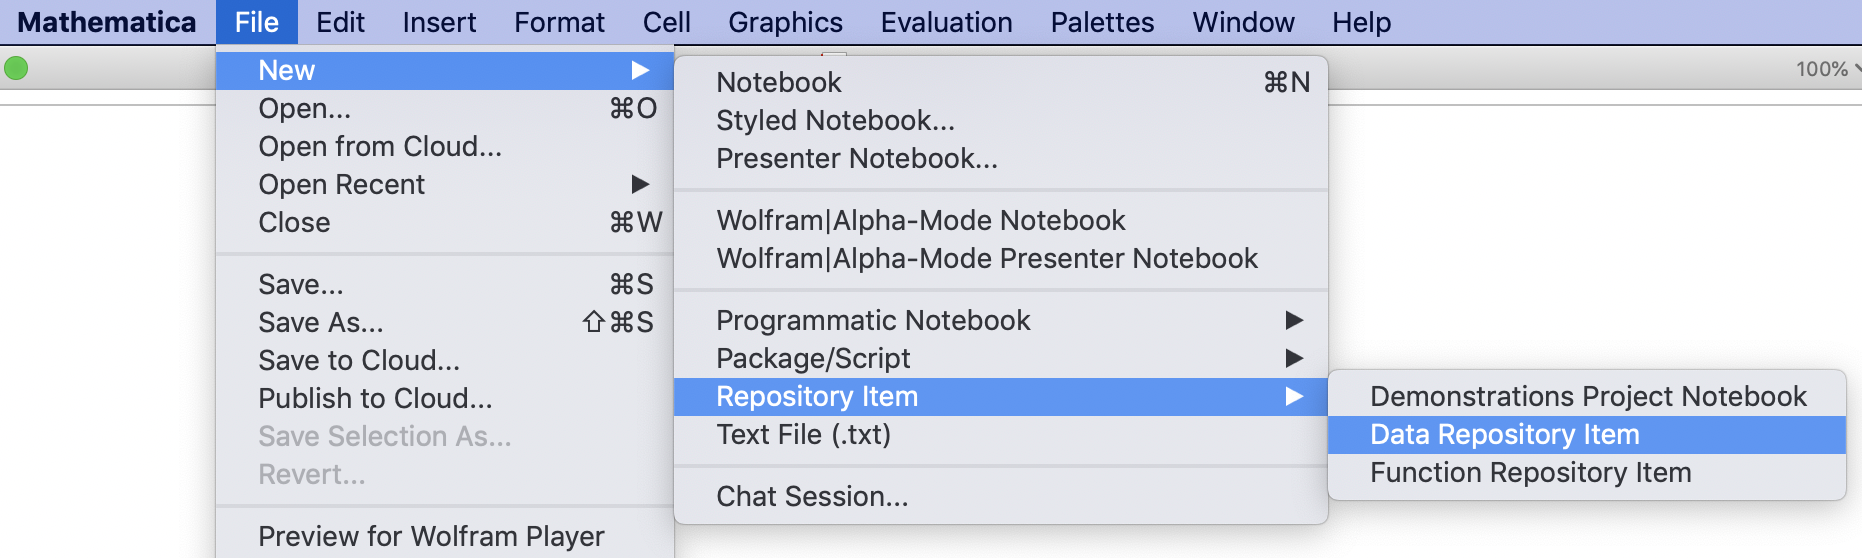Viewport: 1862px width, 558px height.
Task: Choose Save to Cloud
Action: (x=359, y=360)
